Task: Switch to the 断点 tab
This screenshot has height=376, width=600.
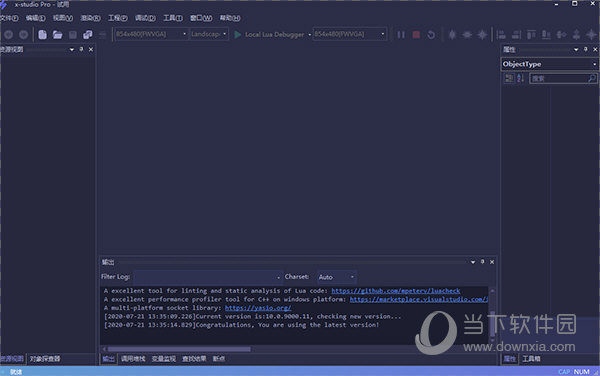Action: pos(219,359)
